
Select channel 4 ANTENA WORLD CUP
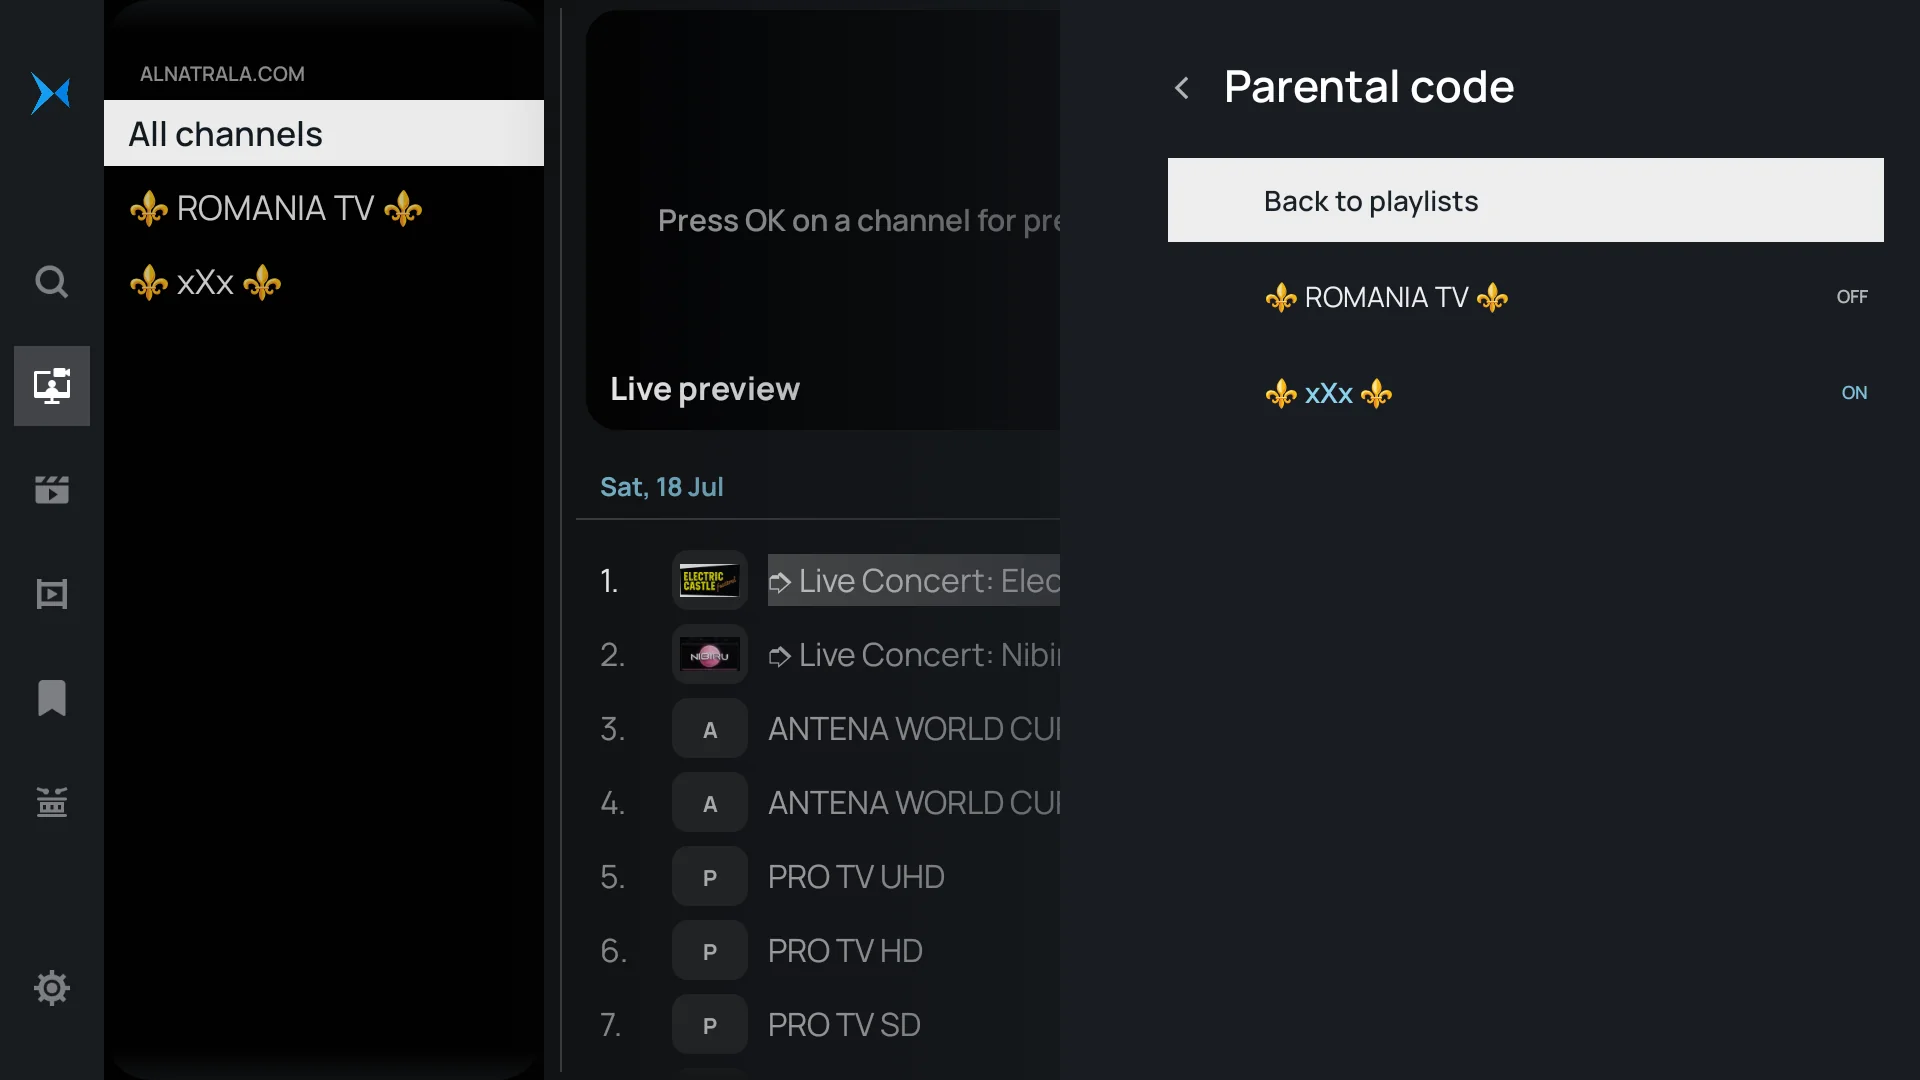tap(914, 803)
